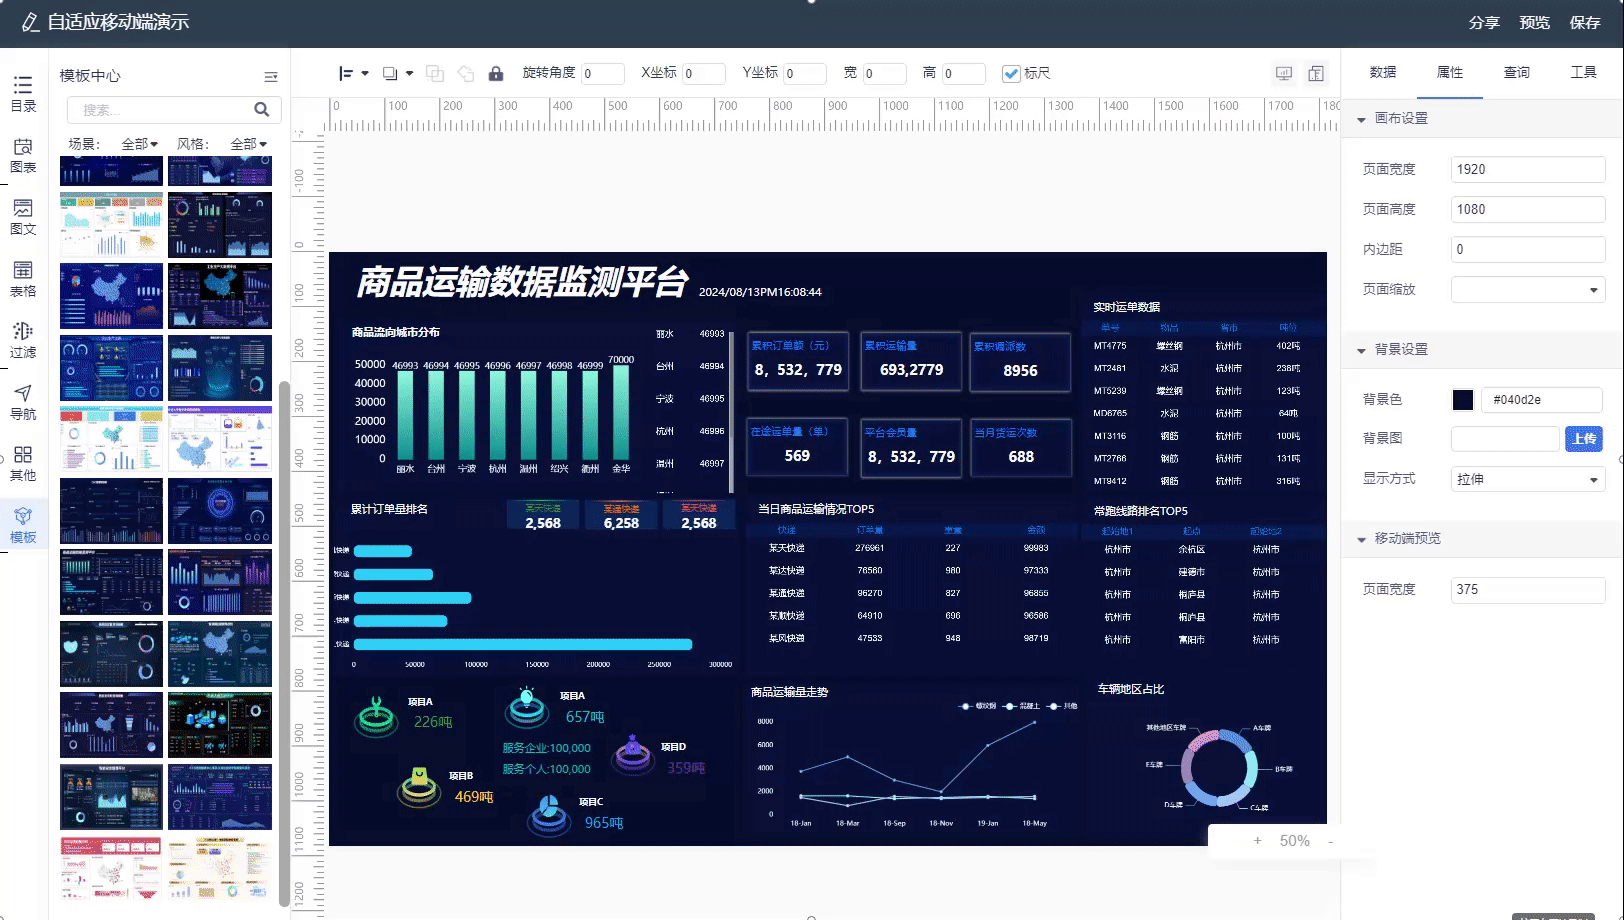Toggle the 标尺 ruler checkbox
The height and width of the screenshot is (920, 1624).
point(1011,73)
